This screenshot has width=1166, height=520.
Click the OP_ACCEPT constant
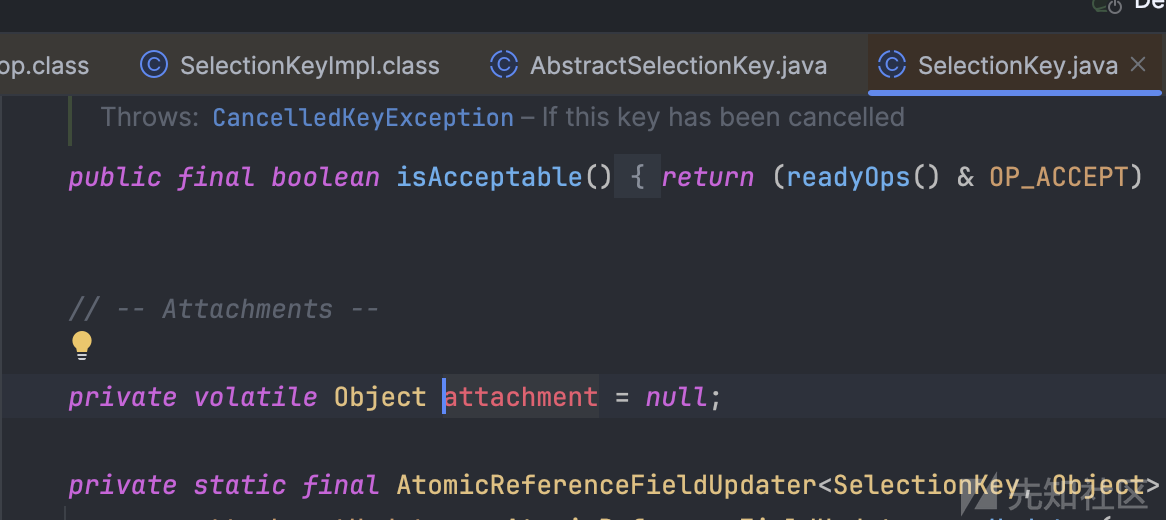[x=1059, y=177]
